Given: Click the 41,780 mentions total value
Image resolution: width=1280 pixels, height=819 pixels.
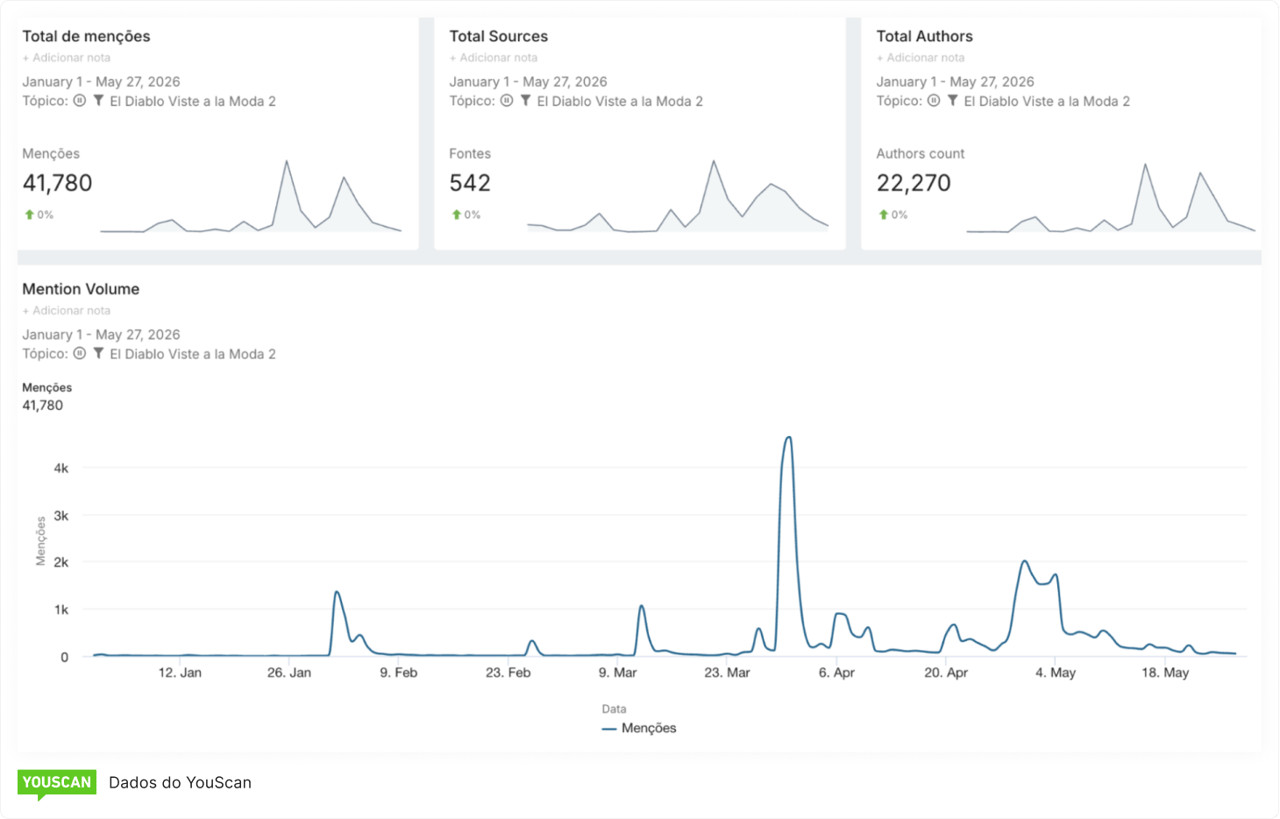Looking at the screenshot, I should [x=57, y=183].
